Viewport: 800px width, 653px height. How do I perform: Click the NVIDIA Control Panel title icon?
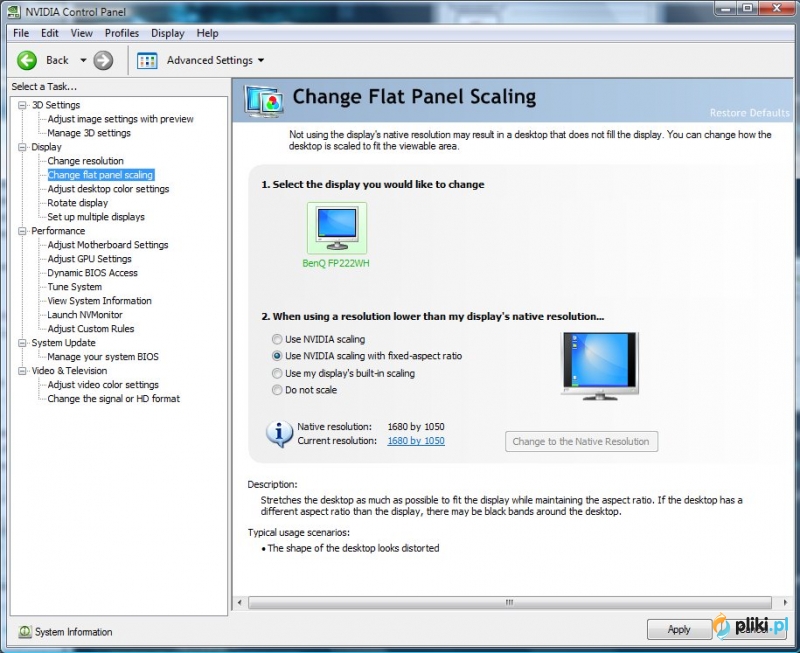[x=14, y=12]
